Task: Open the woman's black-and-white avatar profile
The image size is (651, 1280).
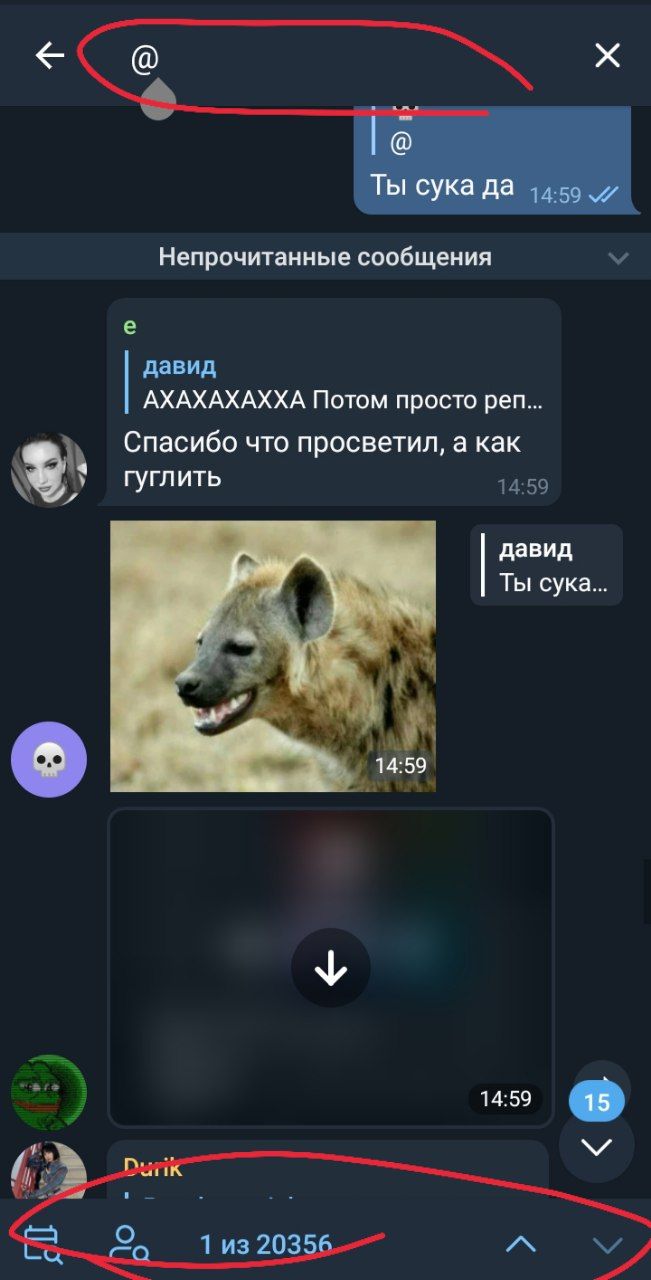Action: click(x=49, y=470)
